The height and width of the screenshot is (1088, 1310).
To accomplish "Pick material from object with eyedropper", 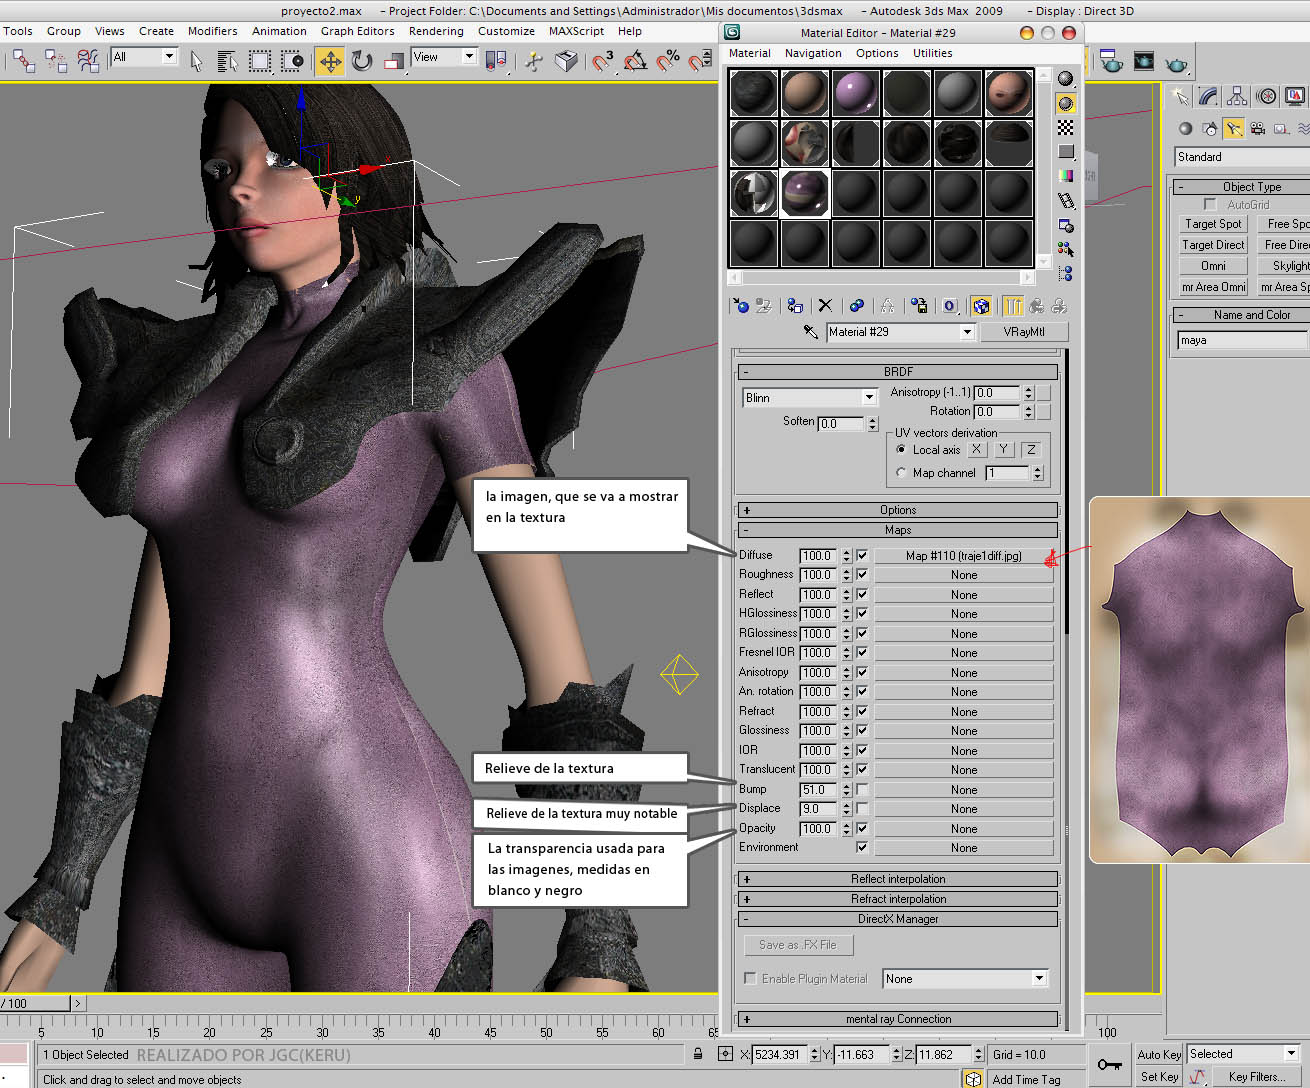I will coord(811,332).
